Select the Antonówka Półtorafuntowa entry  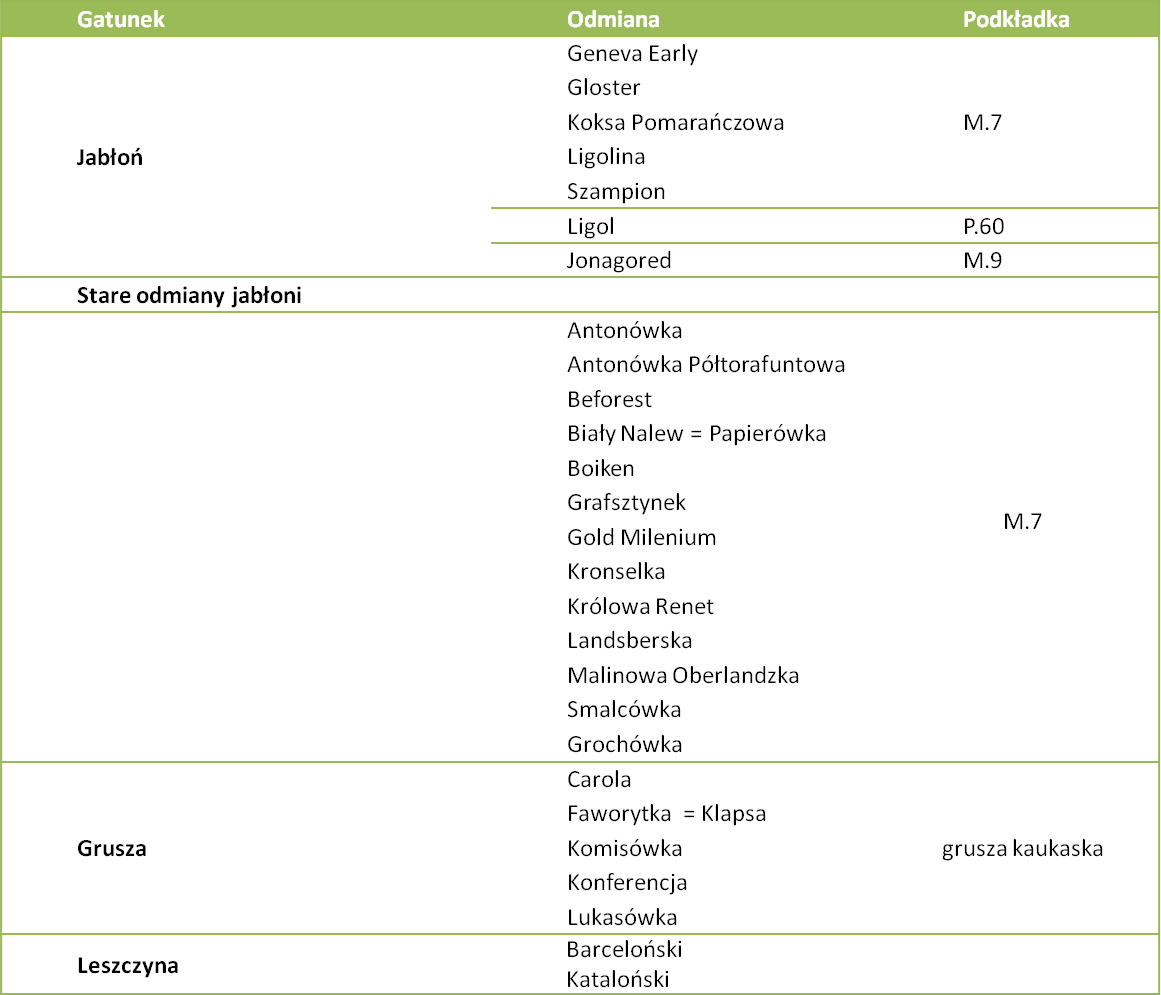706,364
